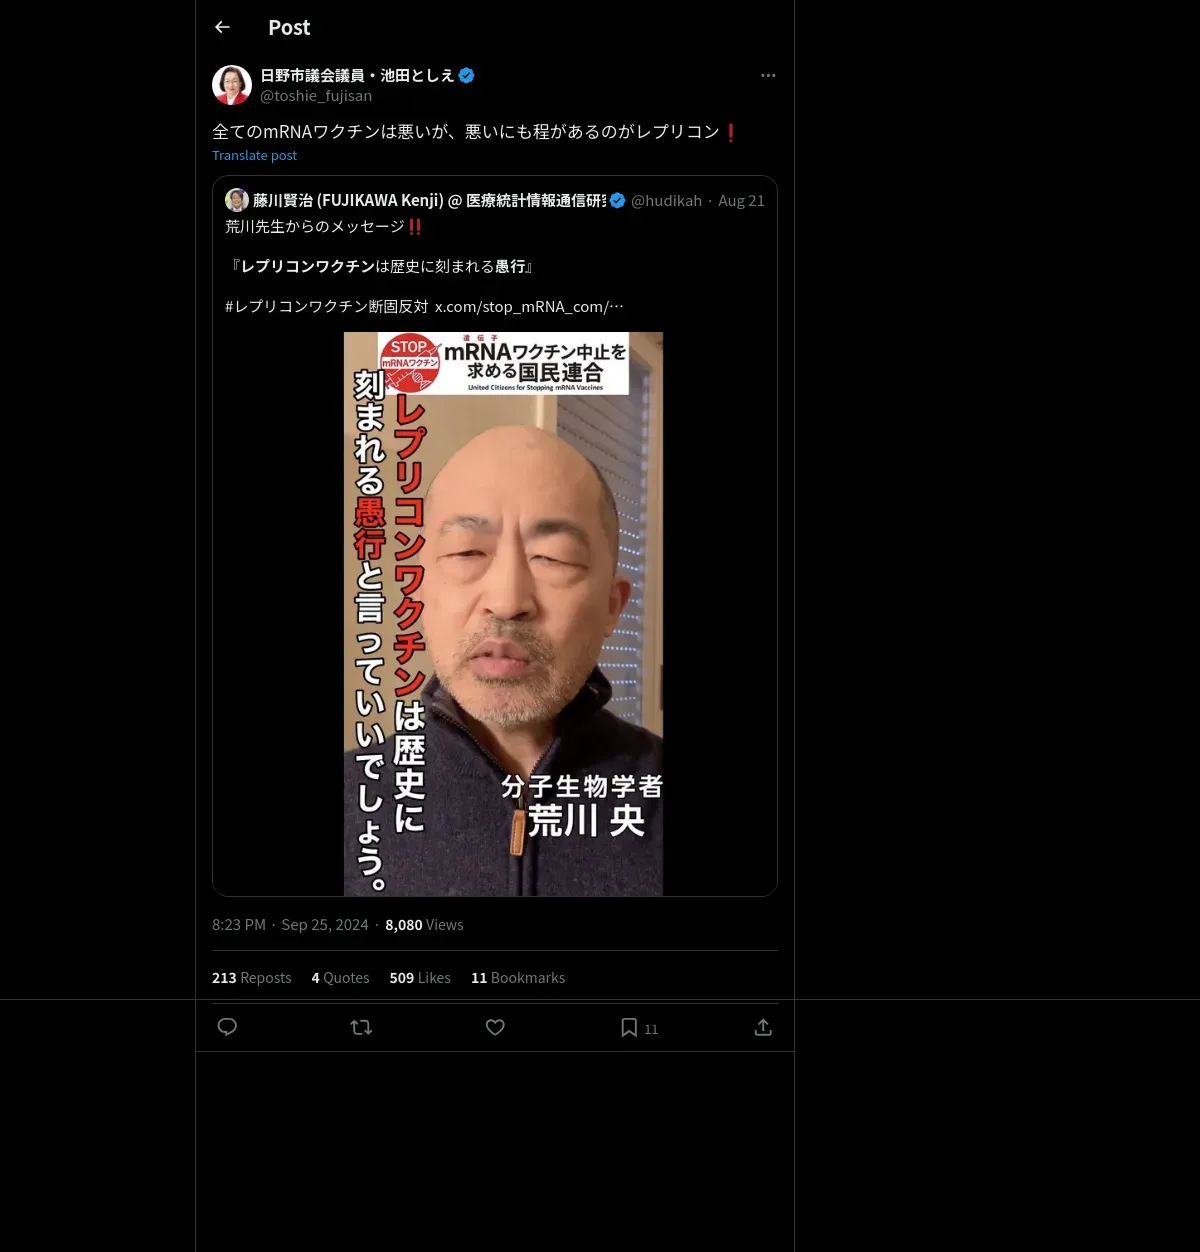
Task: Show the 509 Likes list
Action: pyautogui.click(x=420, y=978)
